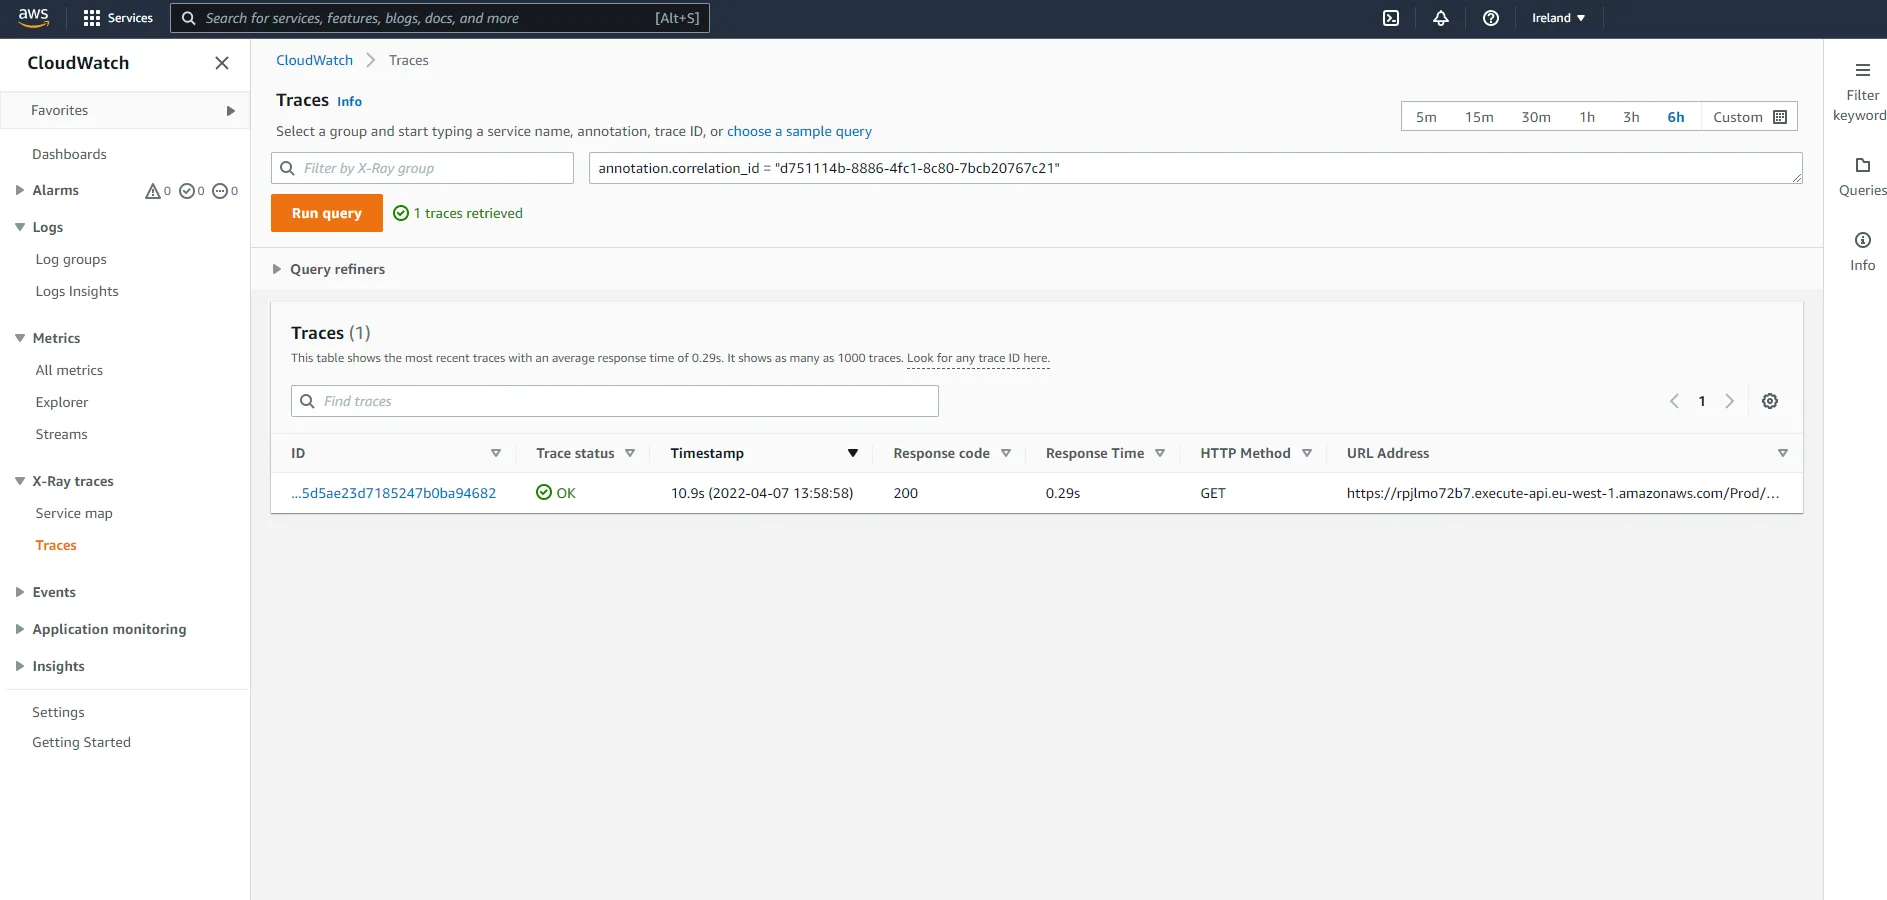Collapse the Logs sidebar section
Screen dimensions: 1887x900
[18, 227]
